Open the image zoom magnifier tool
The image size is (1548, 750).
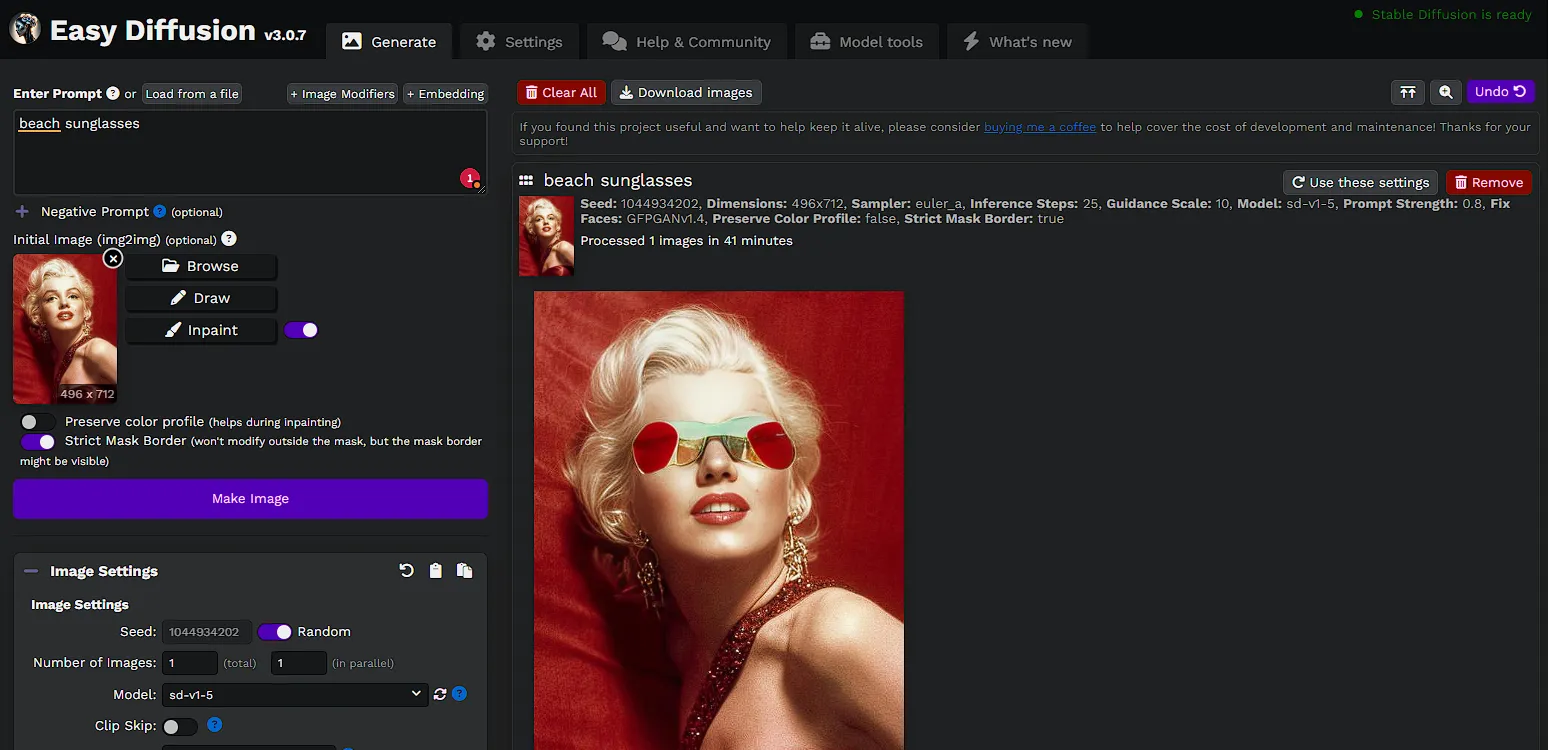[1445, 92]
